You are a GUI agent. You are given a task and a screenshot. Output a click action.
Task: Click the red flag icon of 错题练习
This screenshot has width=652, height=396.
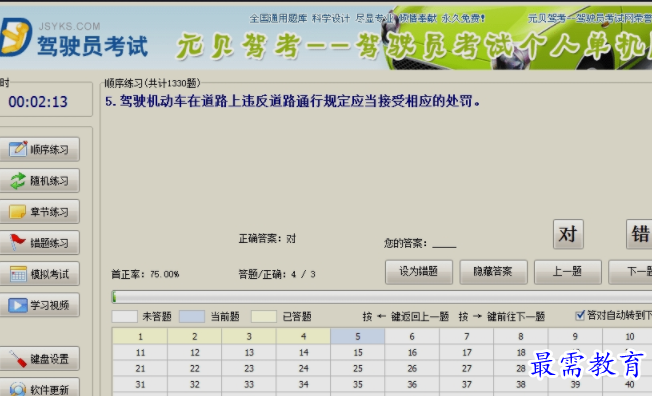click(x=17, y=242)
